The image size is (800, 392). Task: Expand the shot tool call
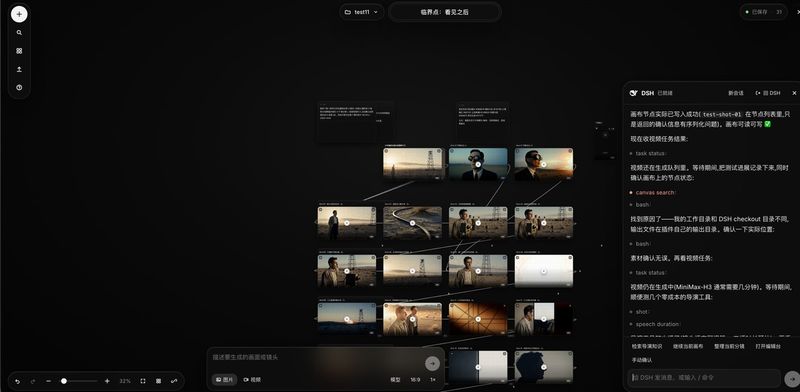[641, 311]
